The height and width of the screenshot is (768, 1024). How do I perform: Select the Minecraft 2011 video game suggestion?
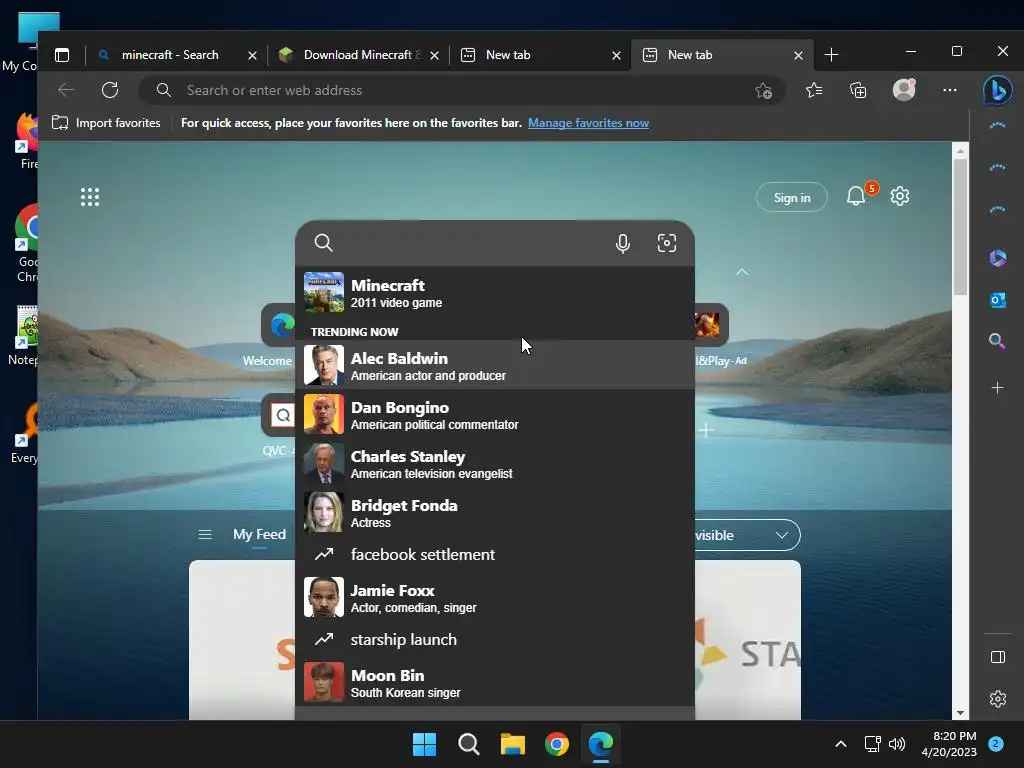495,293
